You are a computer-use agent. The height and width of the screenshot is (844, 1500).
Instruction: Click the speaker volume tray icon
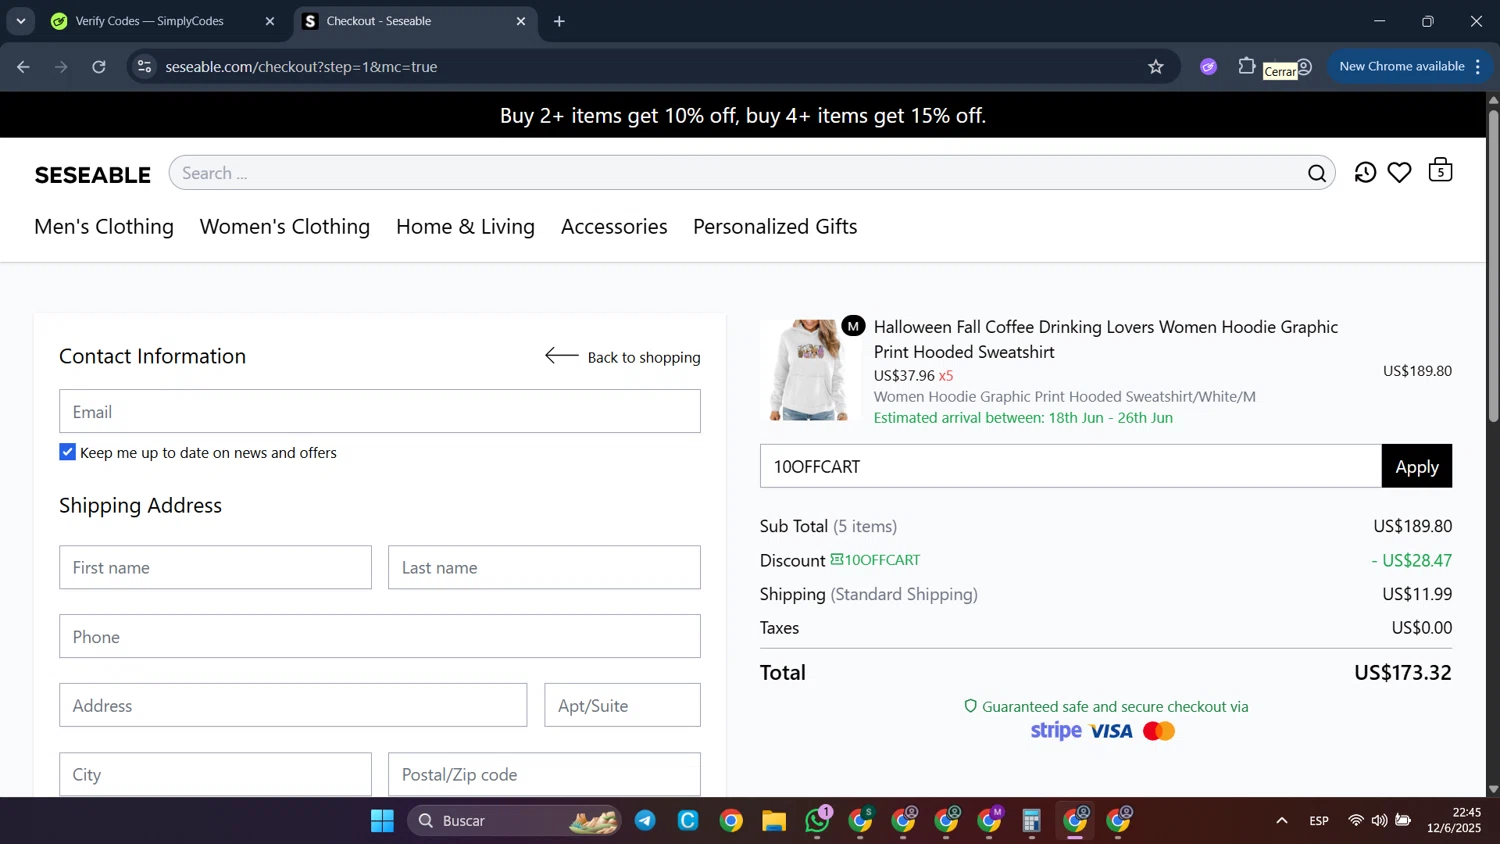point(1379,821)
